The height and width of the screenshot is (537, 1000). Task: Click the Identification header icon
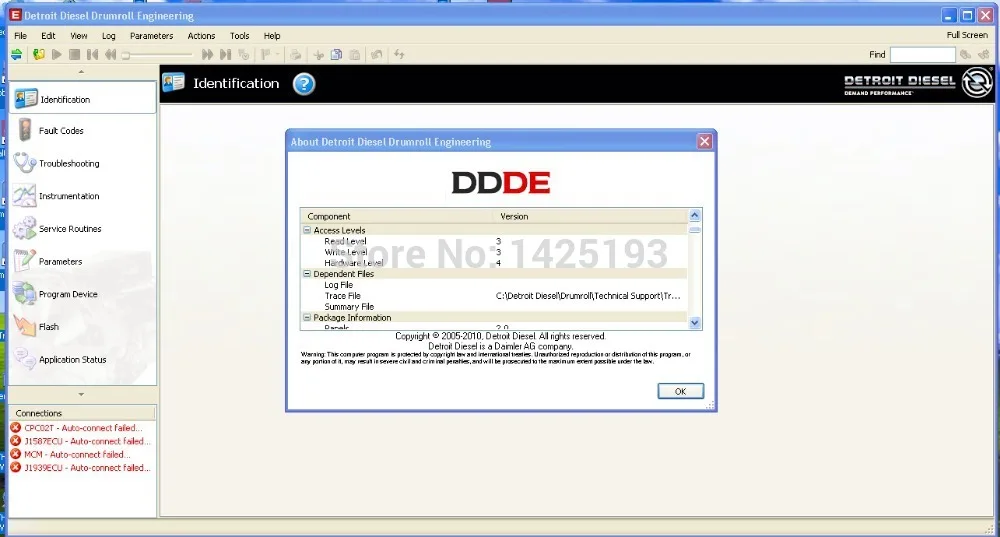point(173,83)
